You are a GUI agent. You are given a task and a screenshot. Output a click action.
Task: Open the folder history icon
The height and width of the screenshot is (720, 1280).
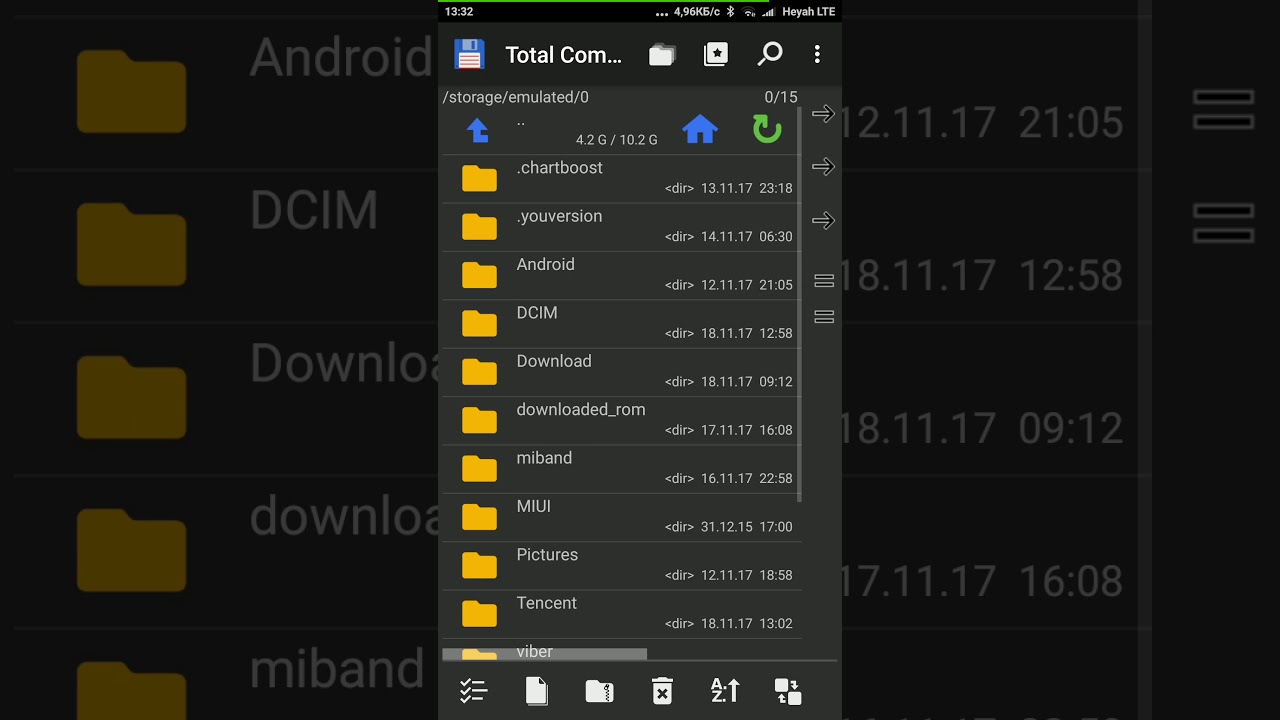click(x=662, y=55)
